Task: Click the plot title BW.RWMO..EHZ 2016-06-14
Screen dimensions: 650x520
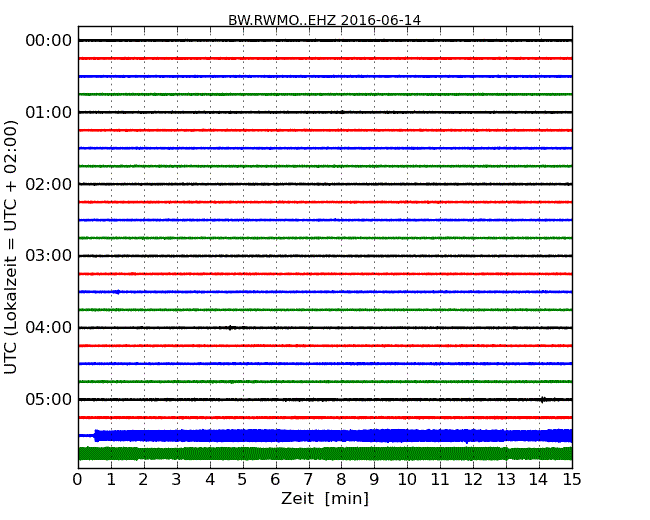Action: (324, 20)
